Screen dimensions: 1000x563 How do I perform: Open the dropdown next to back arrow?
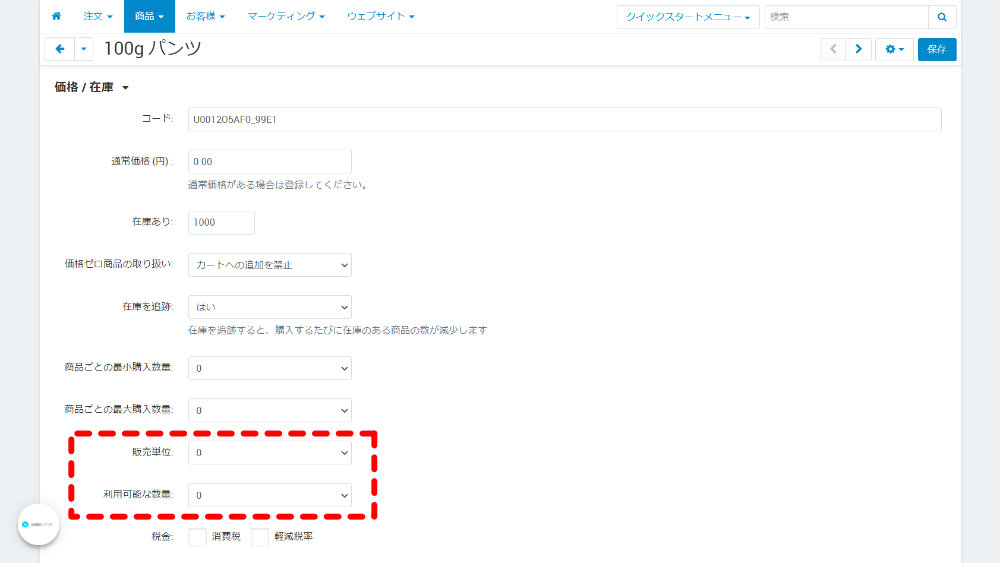[84, 49]
